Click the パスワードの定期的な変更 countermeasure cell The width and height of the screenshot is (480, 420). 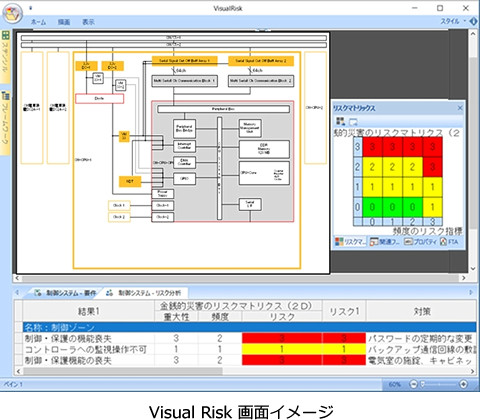[x=421, y=339]
